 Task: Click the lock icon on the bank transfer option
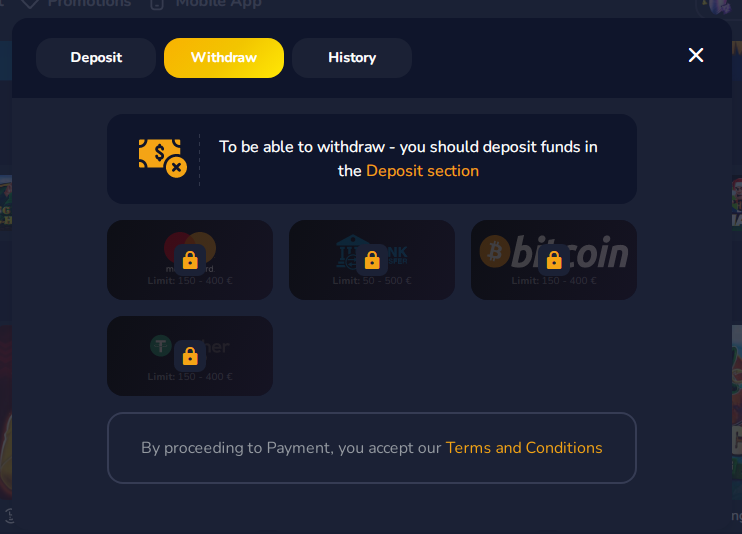coord(372,260)
